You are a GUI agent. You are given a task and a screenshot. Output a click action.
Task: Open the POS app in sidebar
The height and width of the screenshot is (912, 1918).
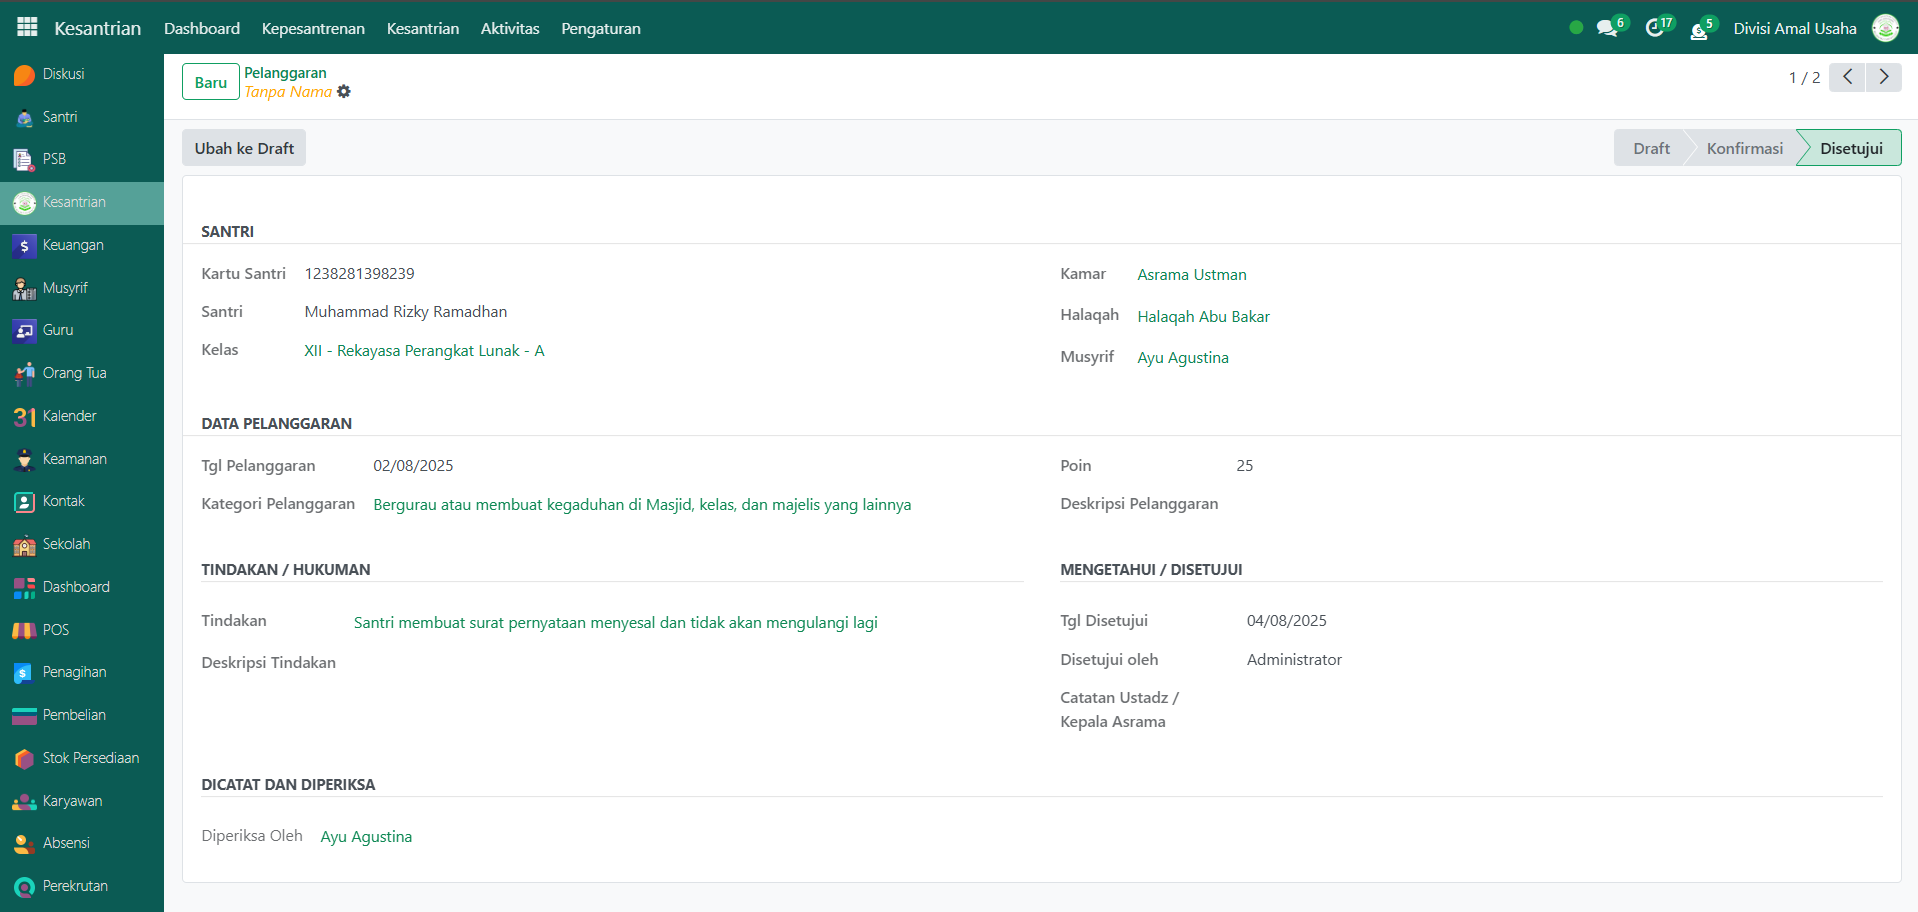point(55,630)
